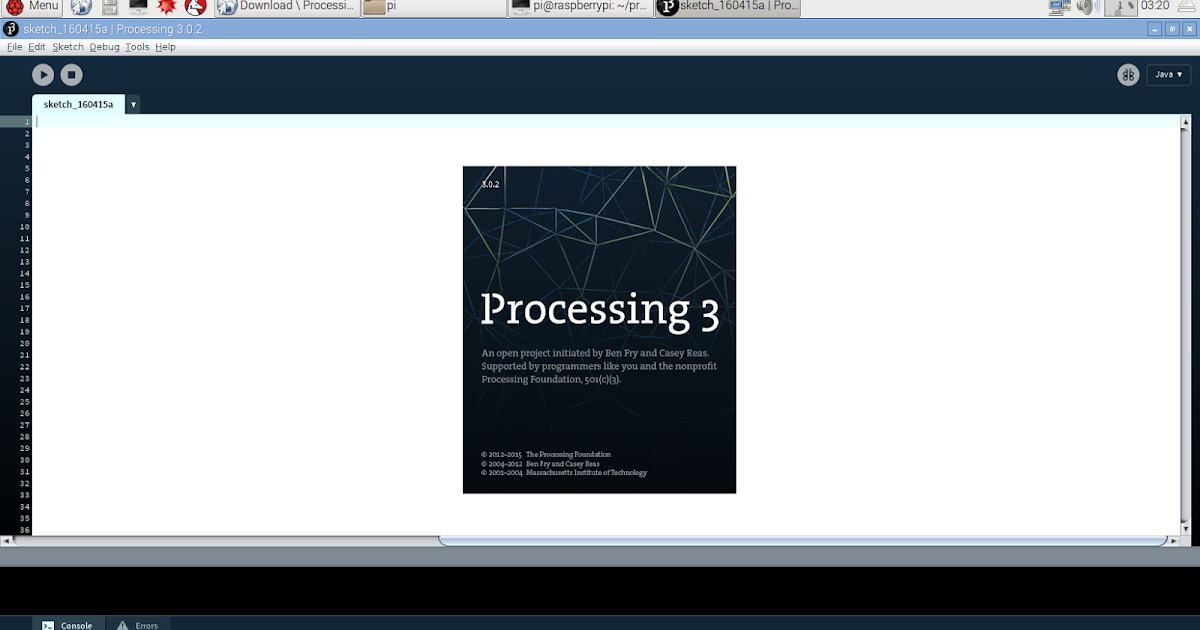Click the clock showing 03:20
Image resolution: width=1200 pixels, height=630 pixels.
click(1157, 7)
